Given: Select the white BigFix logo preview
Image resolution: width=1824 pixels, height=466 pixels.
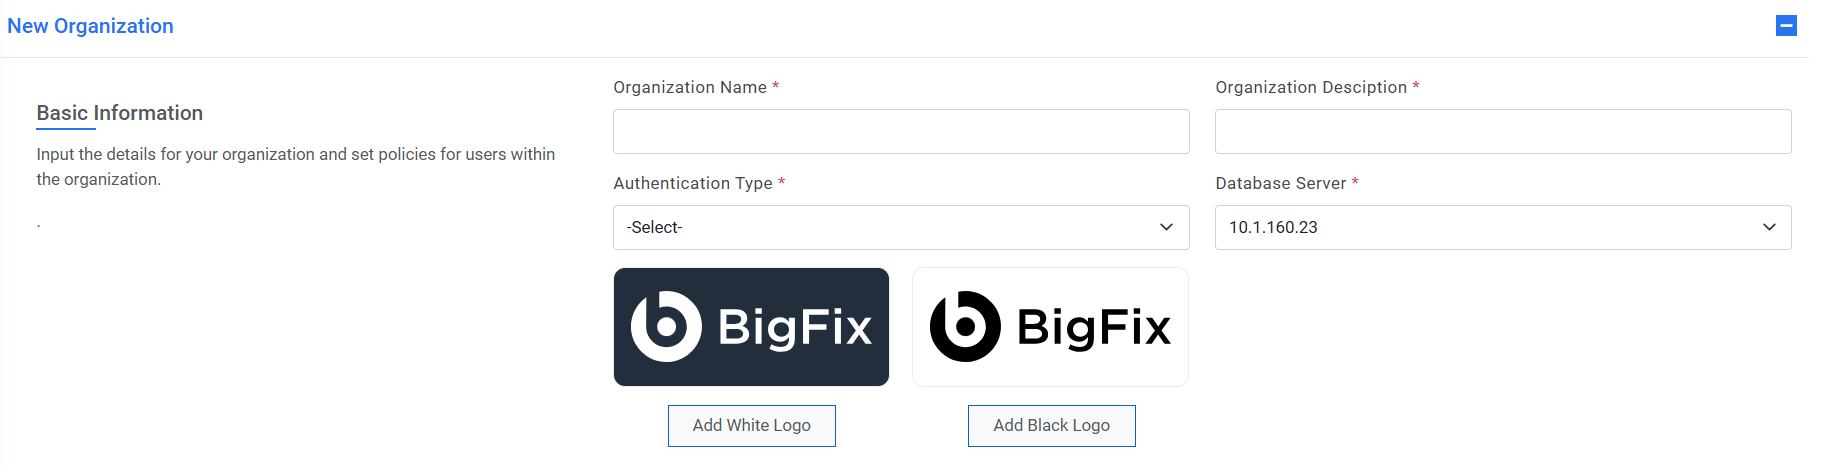Looking at the screenshot, I should tap(751, 327).
